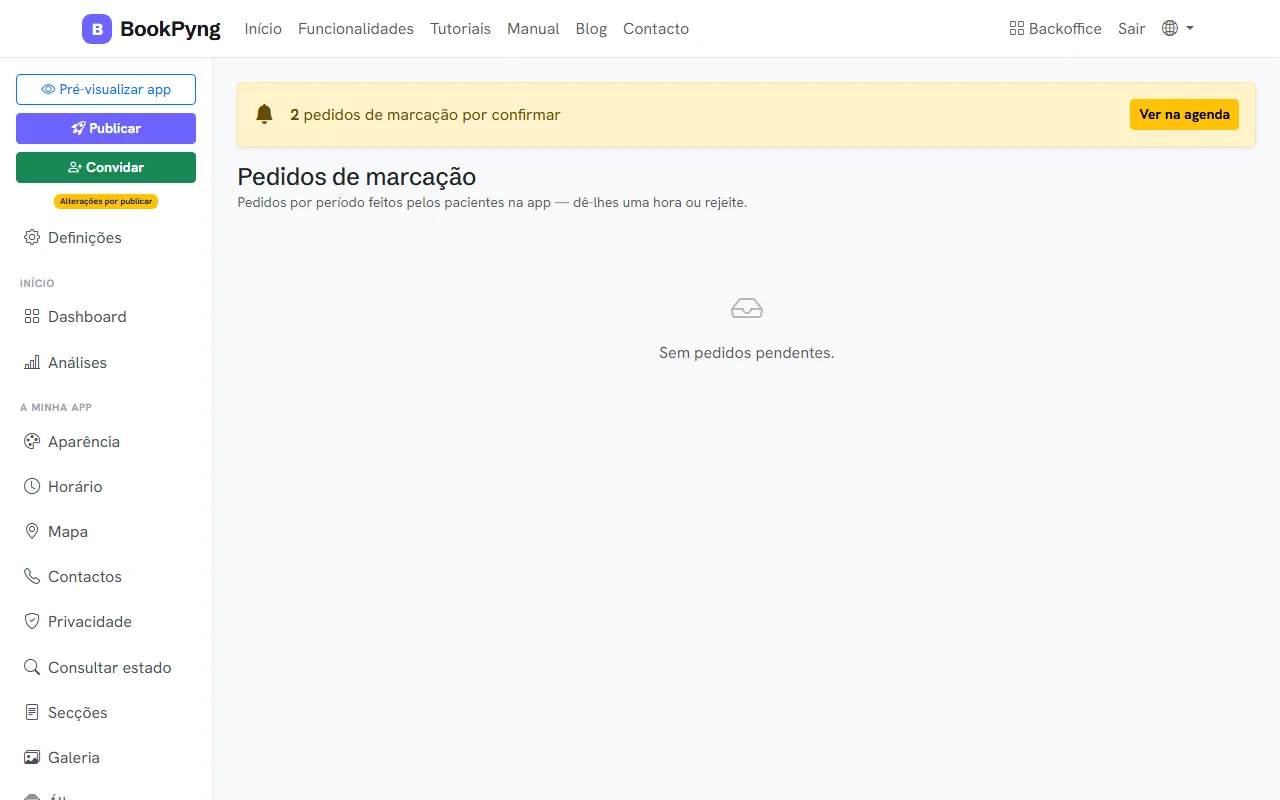Screen dimensions: 1280x800
Task: Click Sair to log out
Action: pyautogui.click(x=1131, y=29)
